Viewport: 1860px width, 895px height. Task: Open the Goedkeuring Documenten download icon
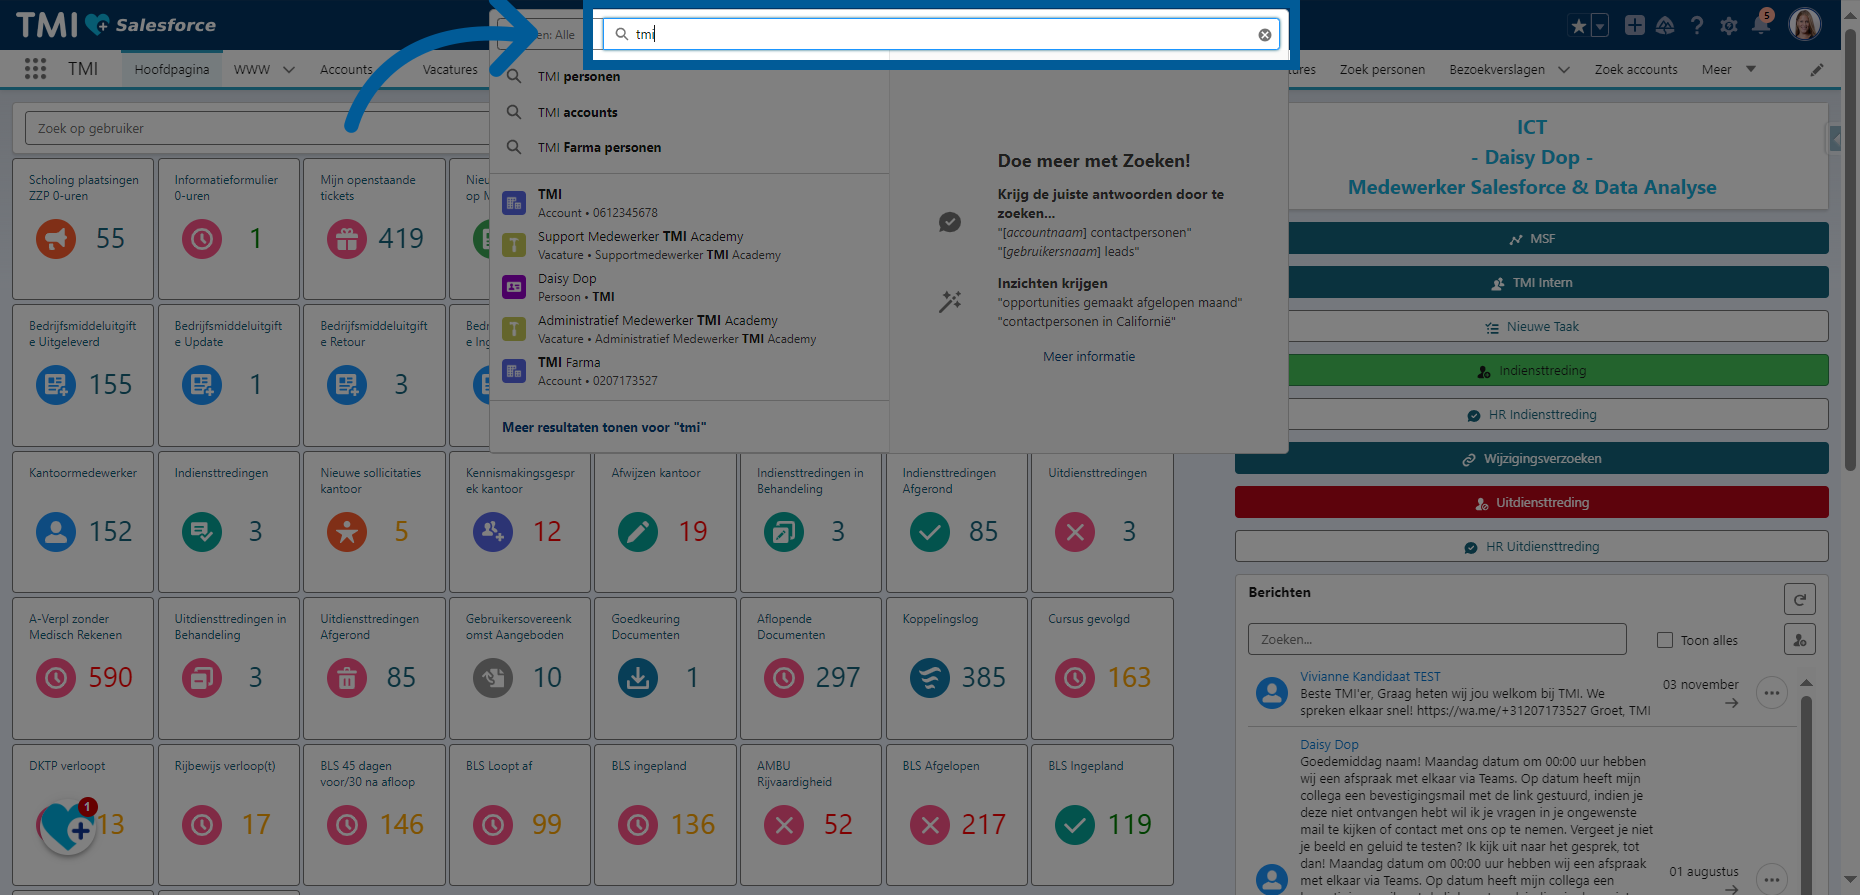point(638,678)
